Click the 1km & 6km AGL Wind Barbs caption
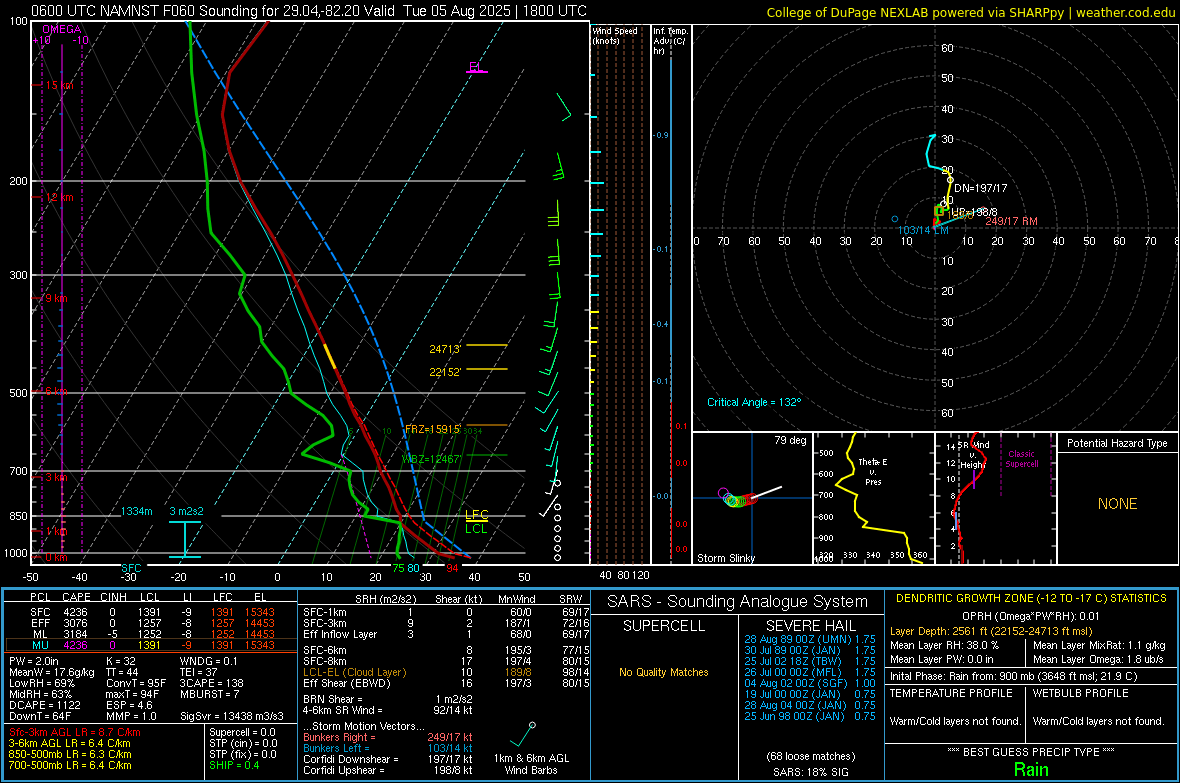 (x=531, y=764)
